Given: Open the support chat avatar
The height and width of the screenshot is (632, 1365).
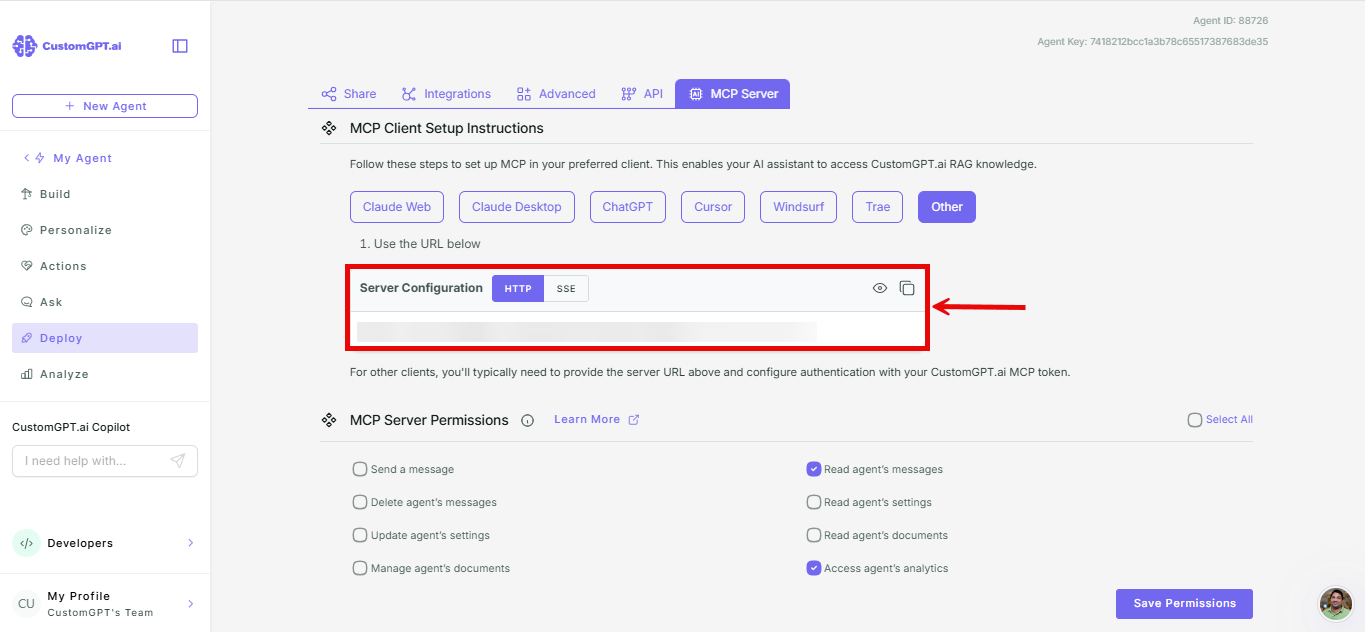Looking at the screenshot, I should pyautogui.click(x=1336, y=604).
